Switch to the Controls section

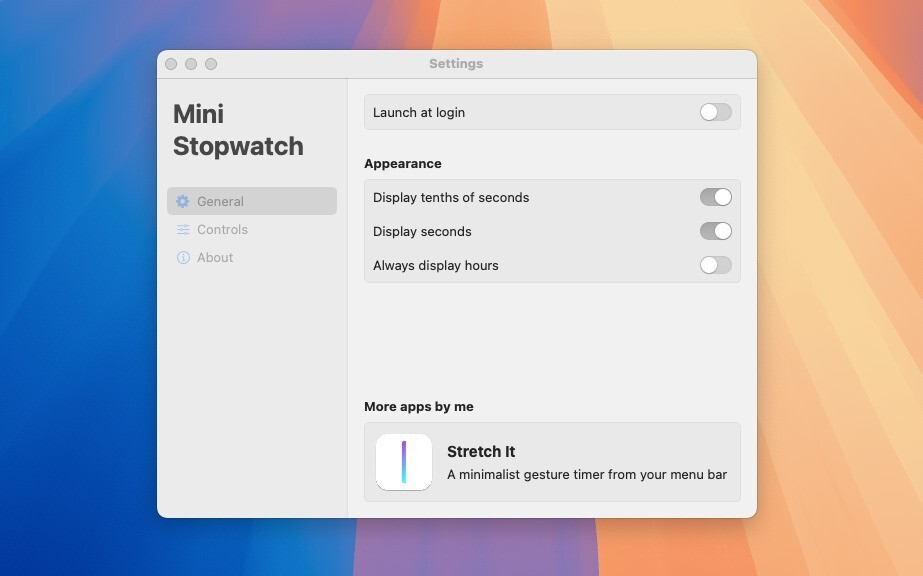coord(222,230)
